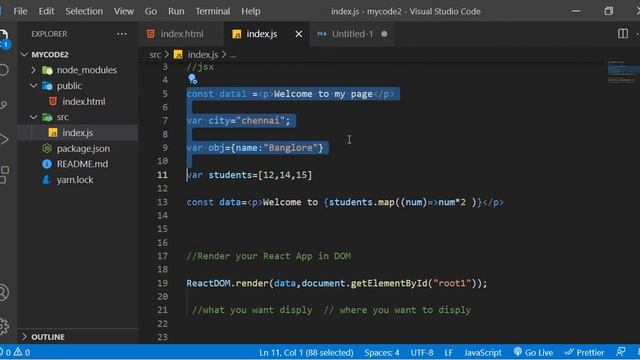Viewport: 640px width, 360px height.
Task: Click src in the breadcrumb
Action: pos(155,55)
